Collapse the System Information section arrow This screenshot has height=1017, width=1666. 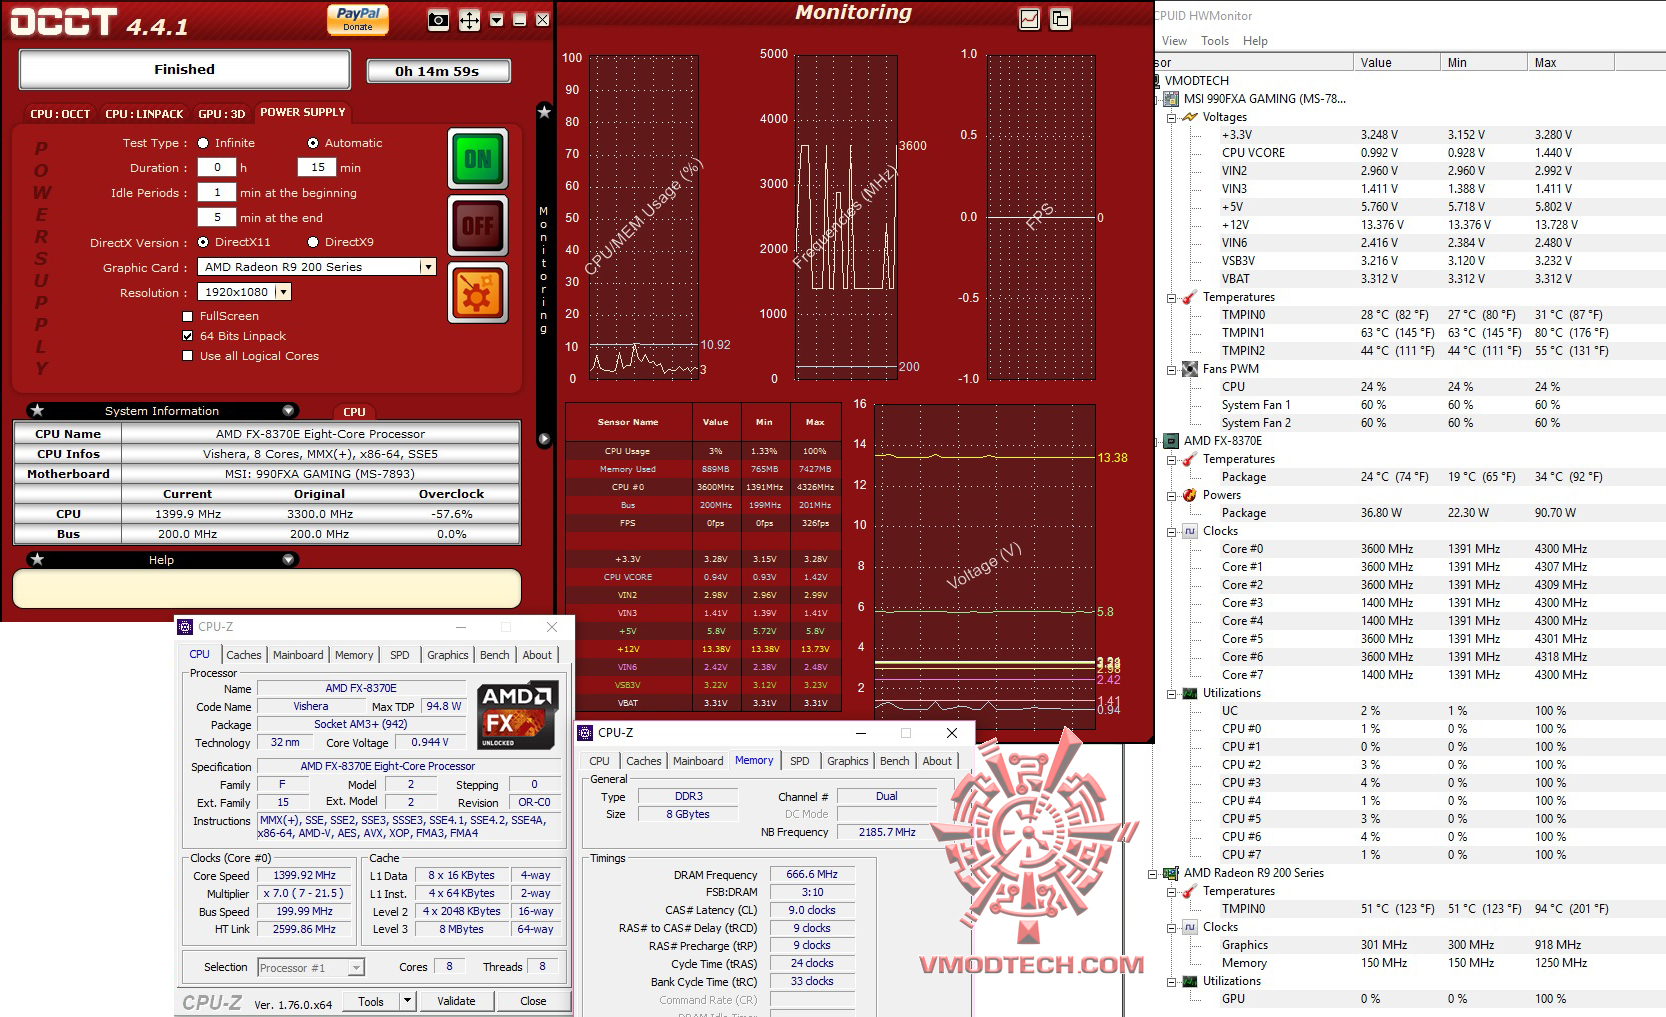coord(288,410)
